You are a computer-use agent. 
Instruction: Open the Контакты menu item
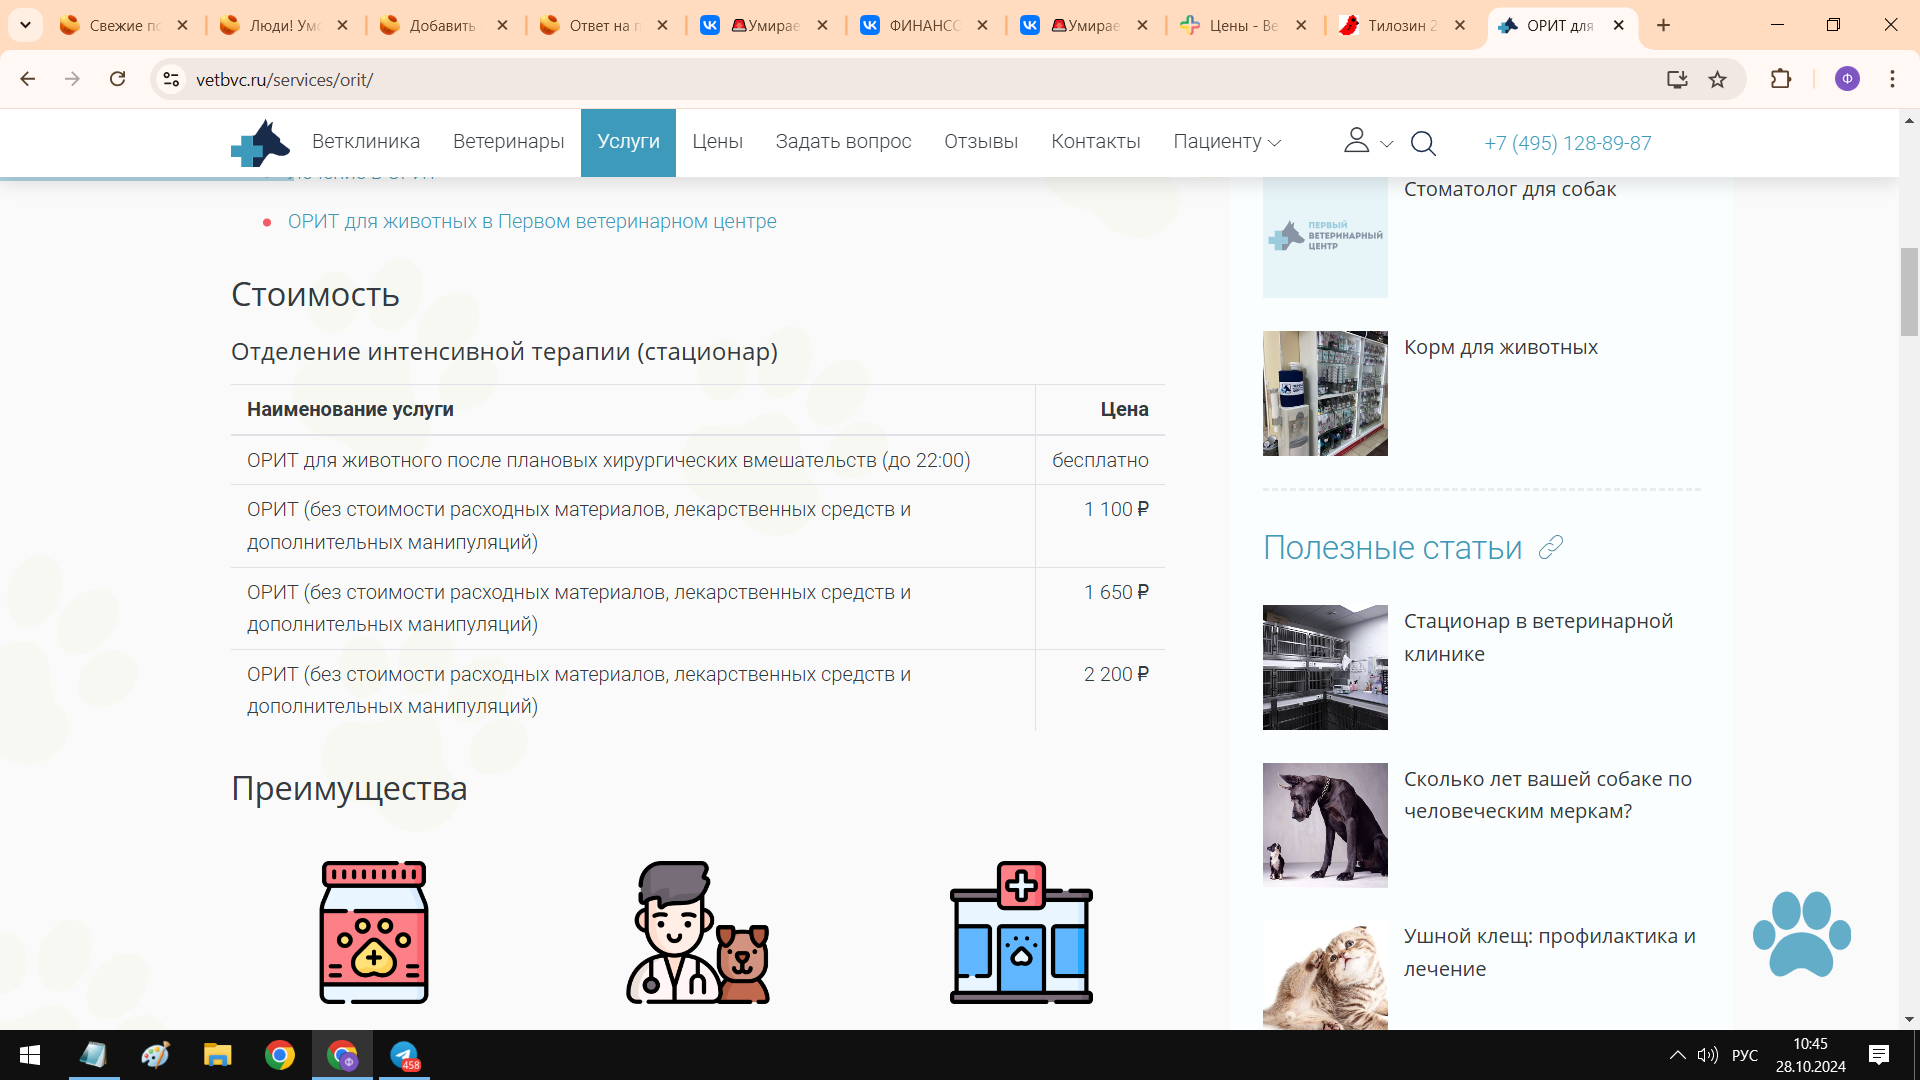coord(1096,142)
